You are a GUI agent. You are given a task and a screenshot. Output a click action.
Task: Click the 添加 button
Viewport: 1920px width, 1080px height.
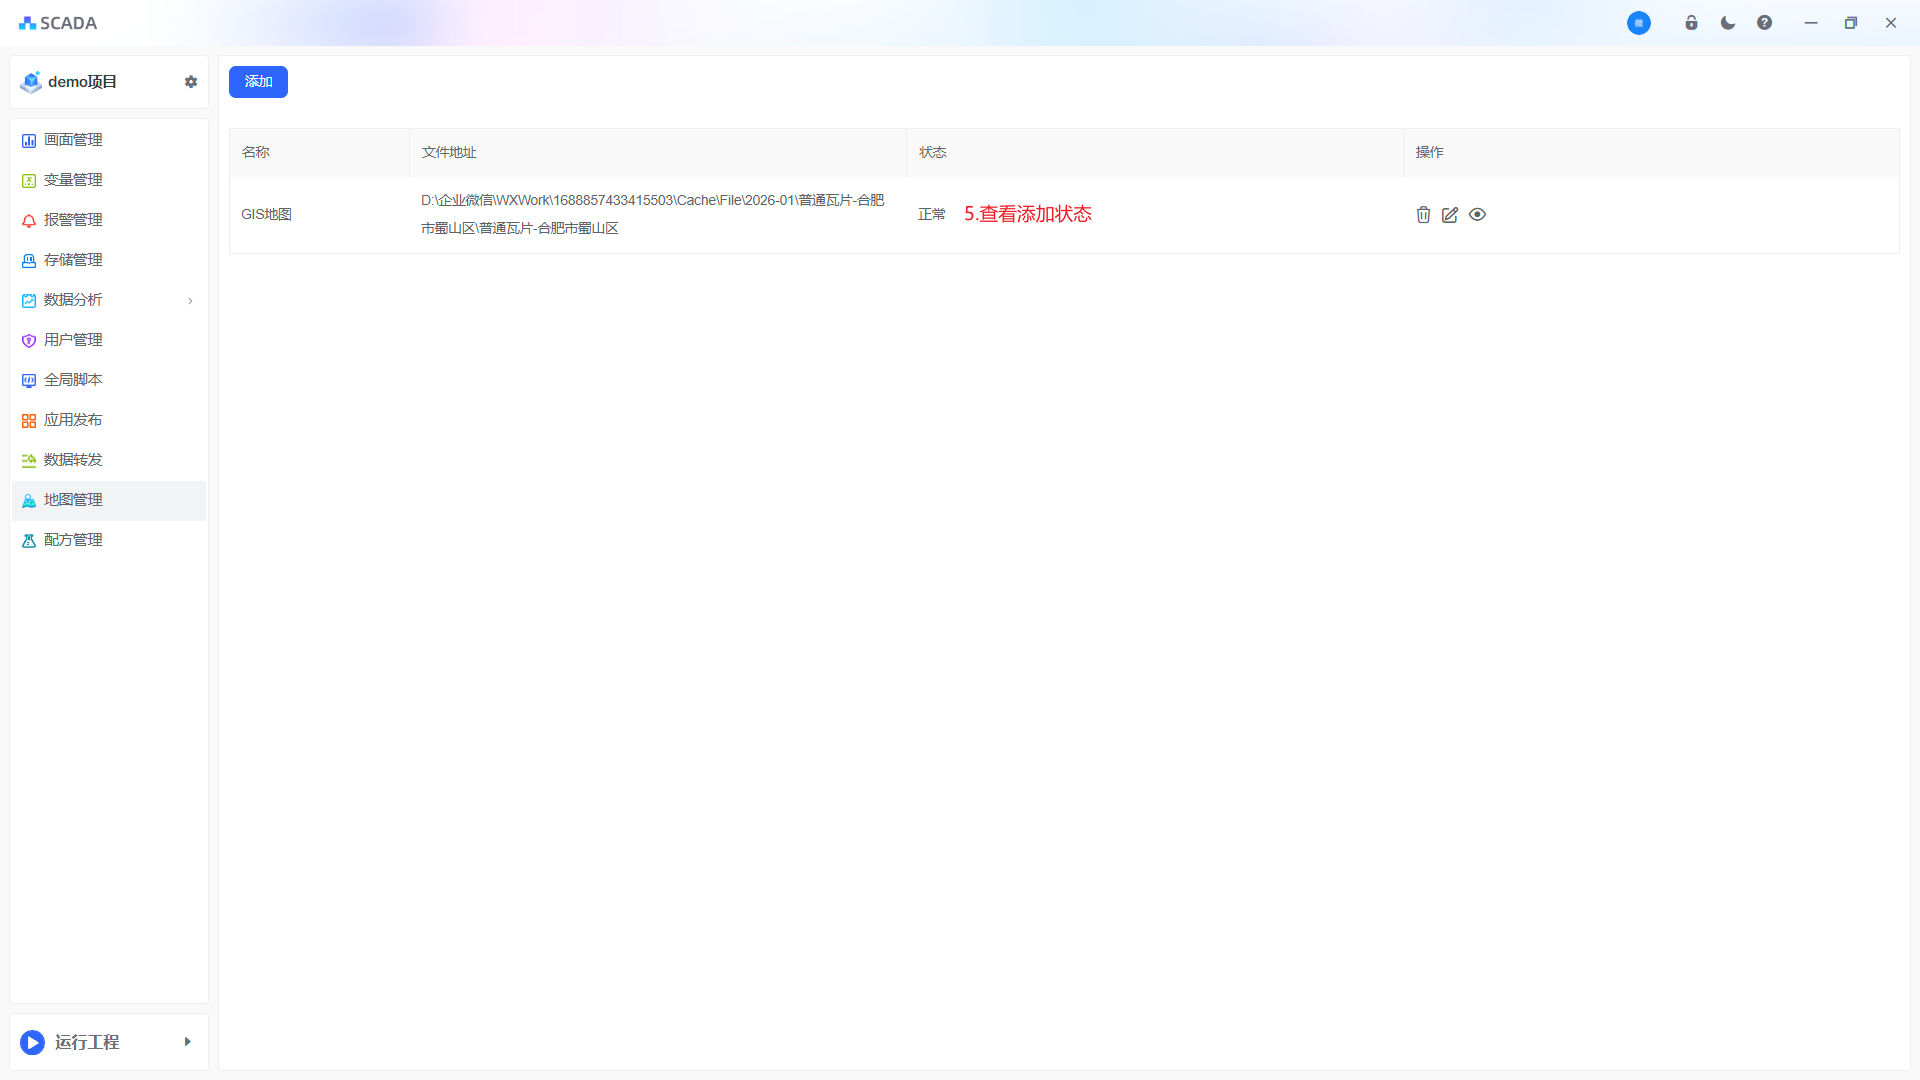tap(258, 82)
